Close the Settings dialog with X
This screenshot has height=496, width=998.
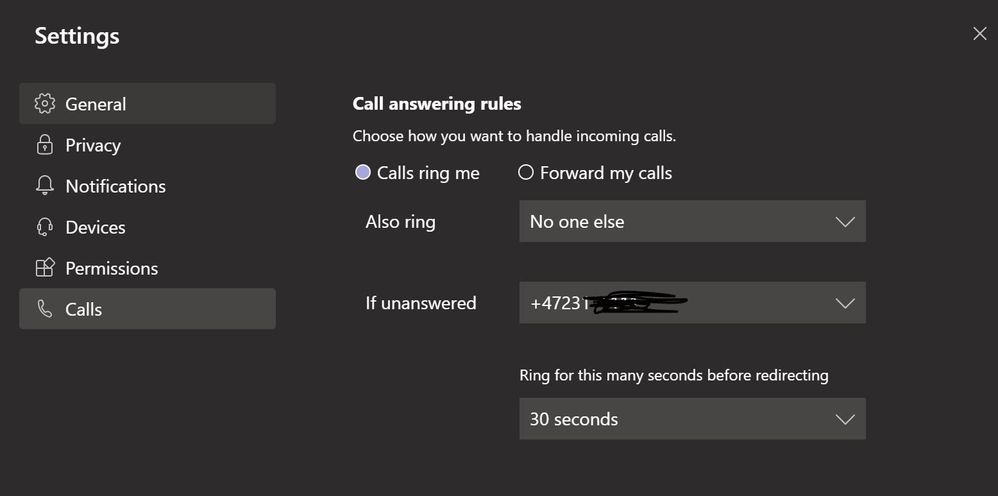[x=979, y=34]
